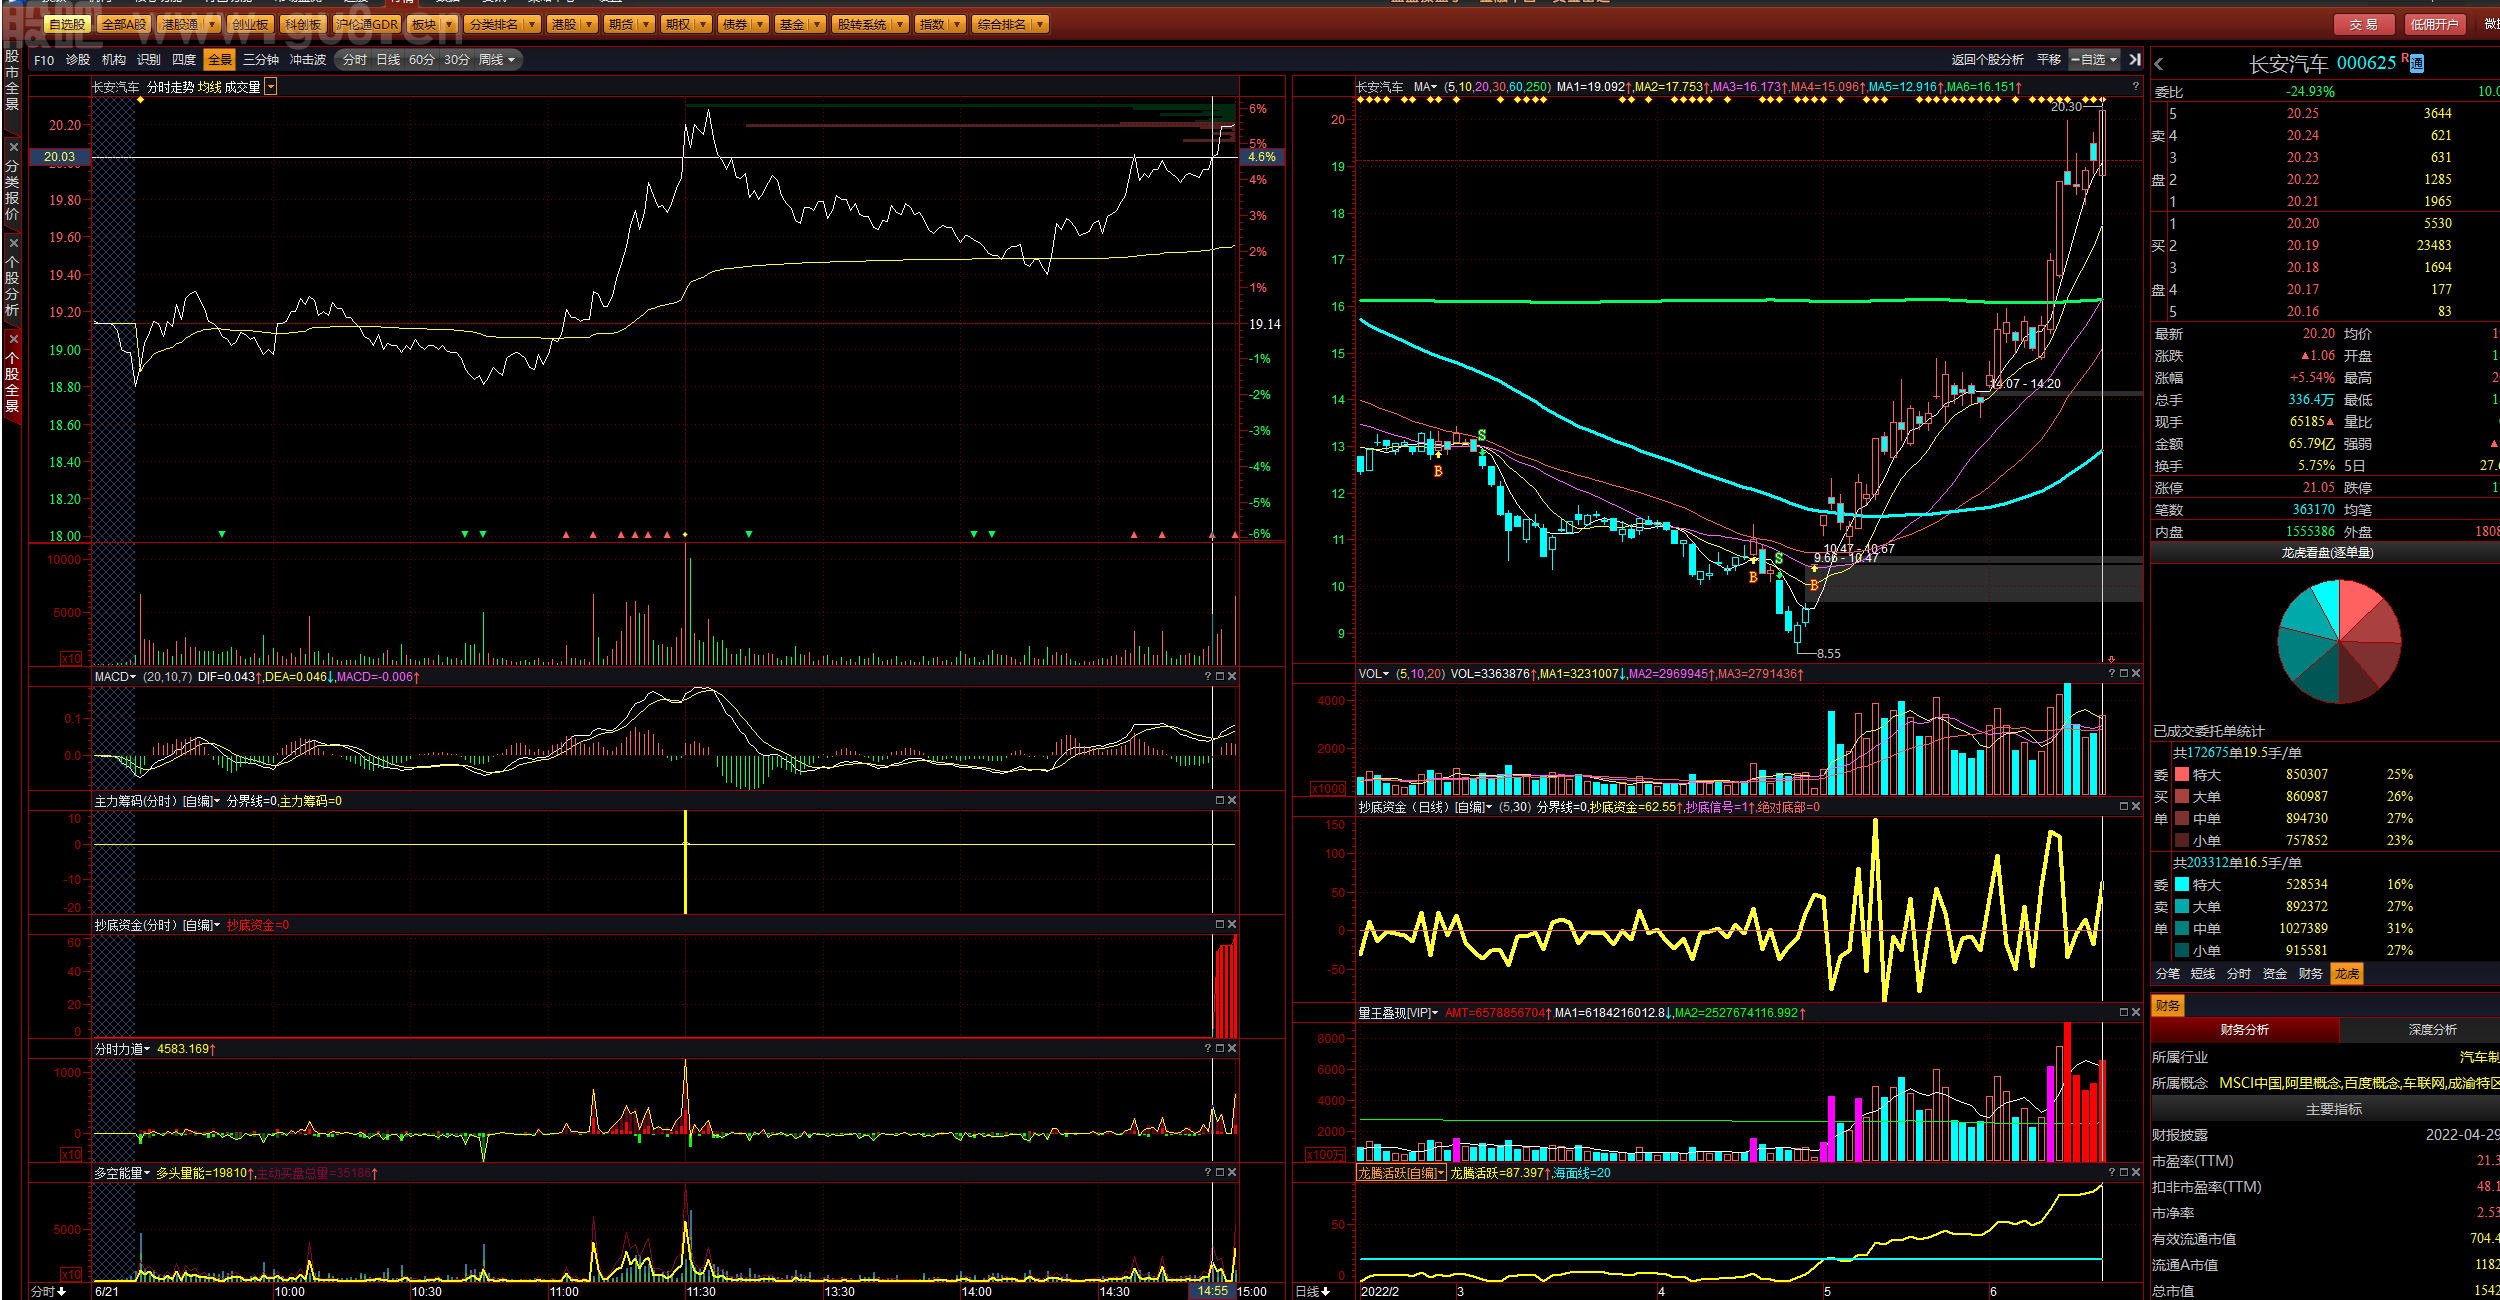The width and height of the screenshot is (2500, 1300).
Task: Click the cyan 特大 sell-order color swatch
Action: click(2182, 885)
